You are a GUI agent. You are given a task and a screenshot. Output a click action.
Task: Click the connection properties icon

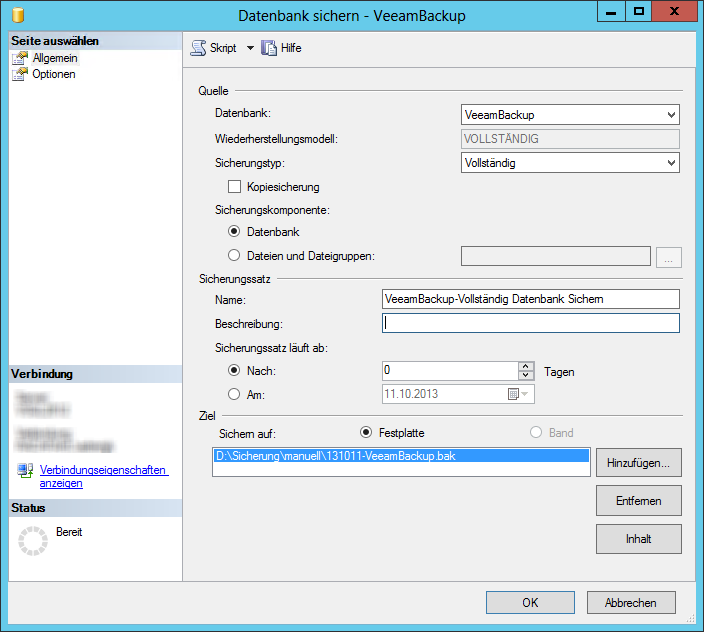tap(25, 470)
